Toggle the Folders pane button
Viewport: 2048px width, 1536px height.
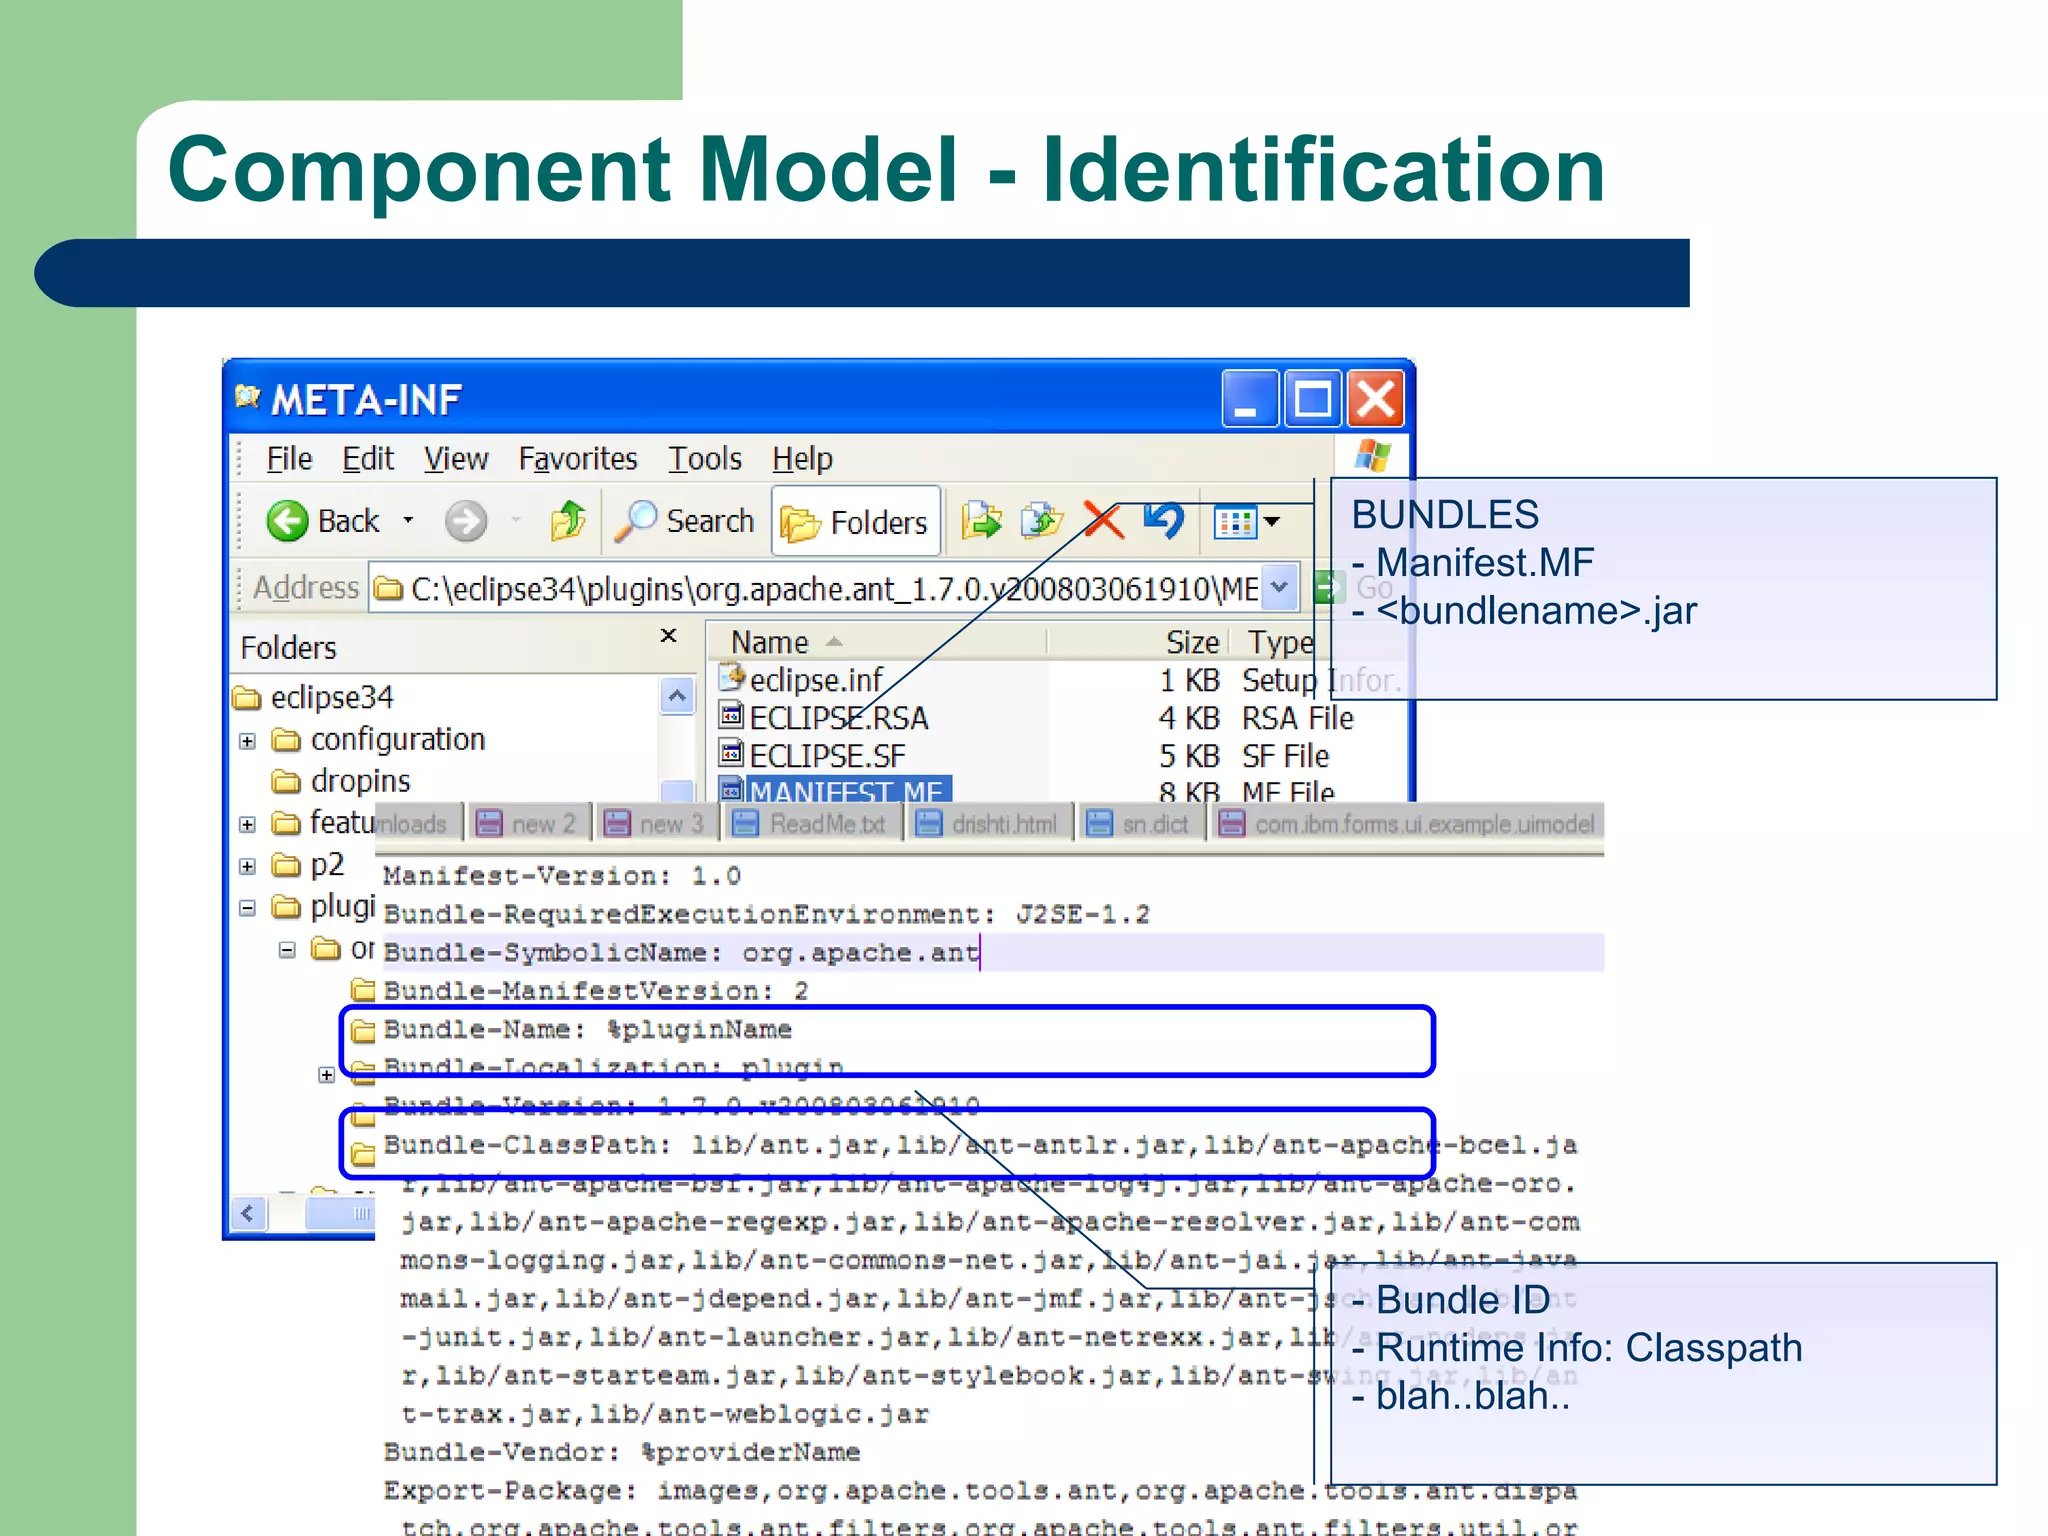pos(856,522)
